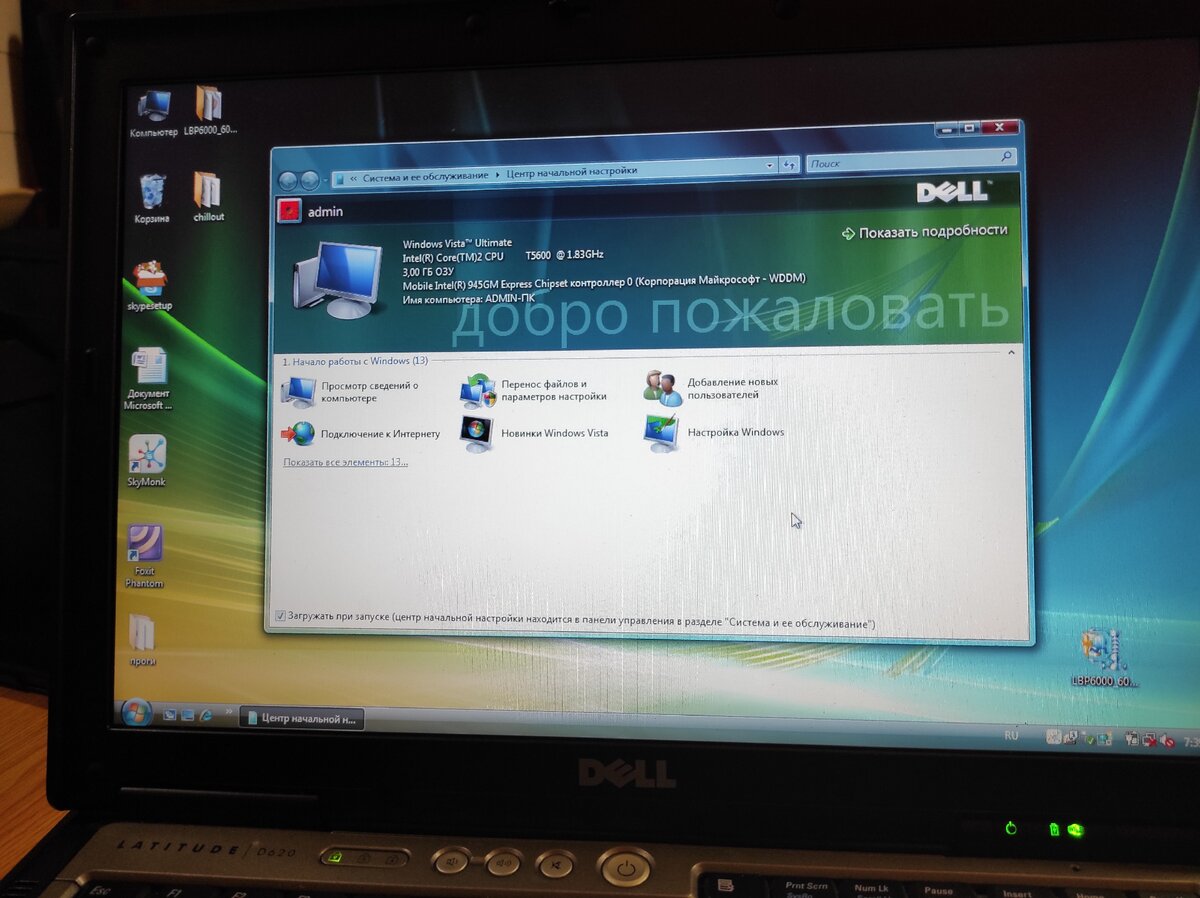Click the search magnifier icon
The height and width of the screenshot is (898, 1200).
1006,157
